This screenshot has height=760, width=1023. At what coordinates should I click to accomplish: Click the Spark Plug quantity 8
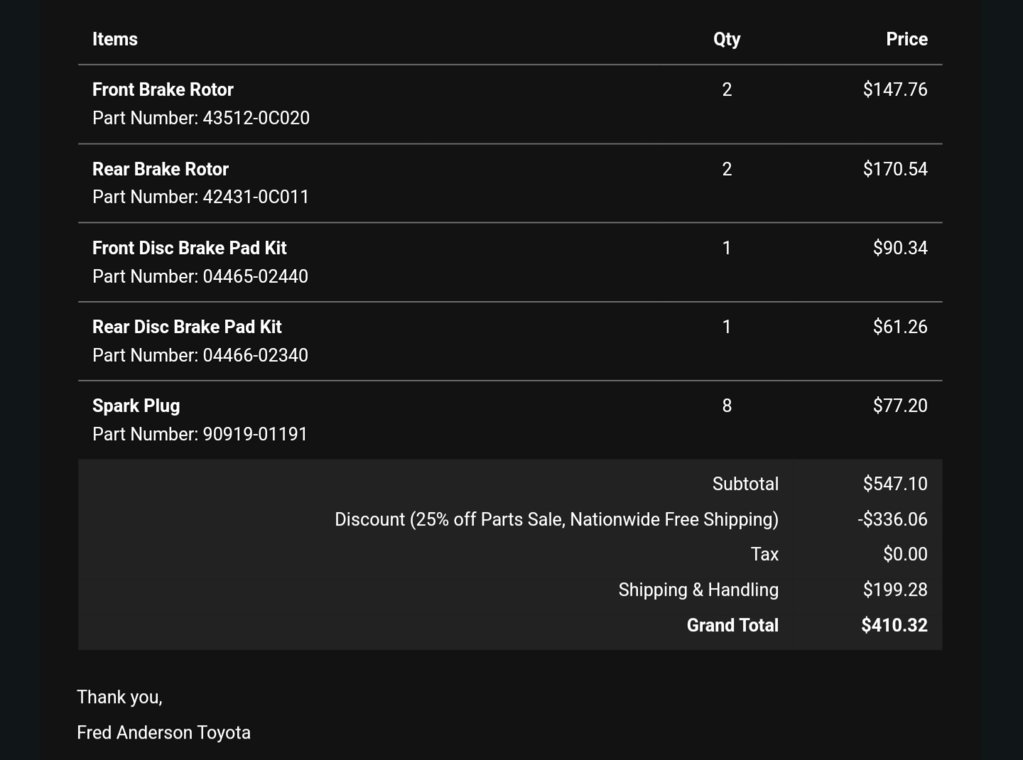[727, 406]
